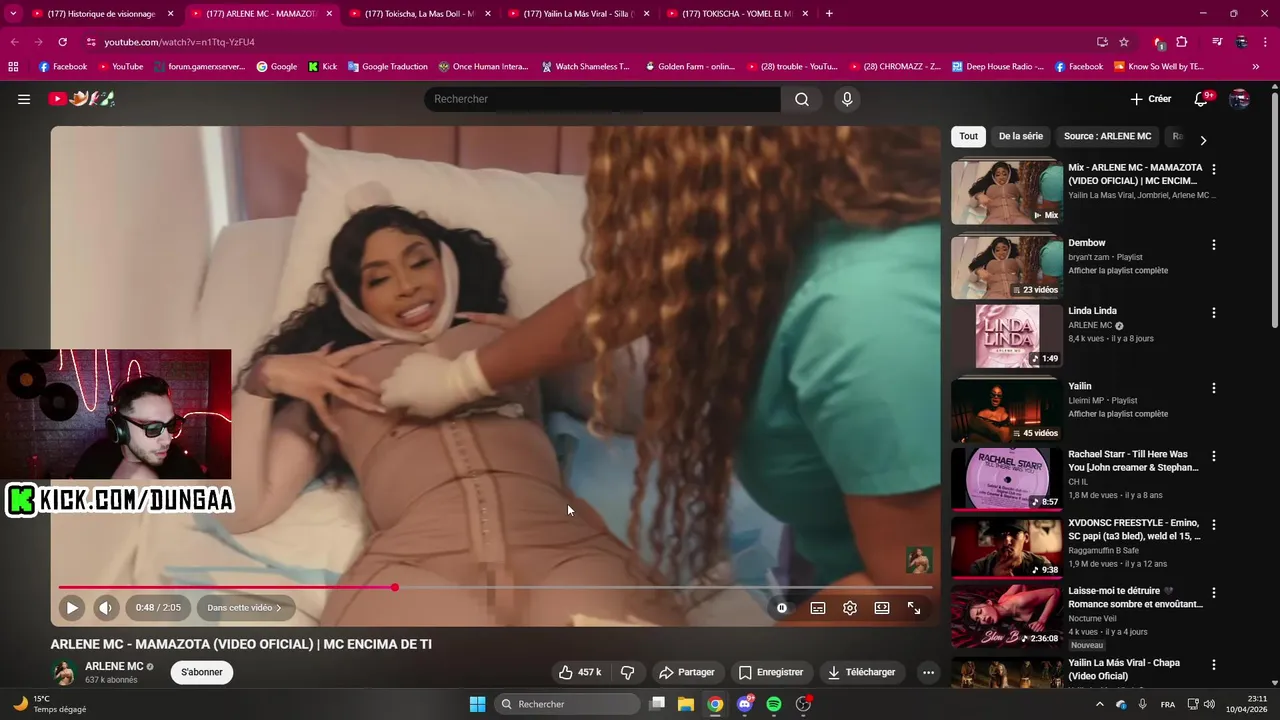Image resolution: width=1280 pixels, height=720 pixels.
Task: Open the tab search dropdown
Action: (x=13, y=14)
